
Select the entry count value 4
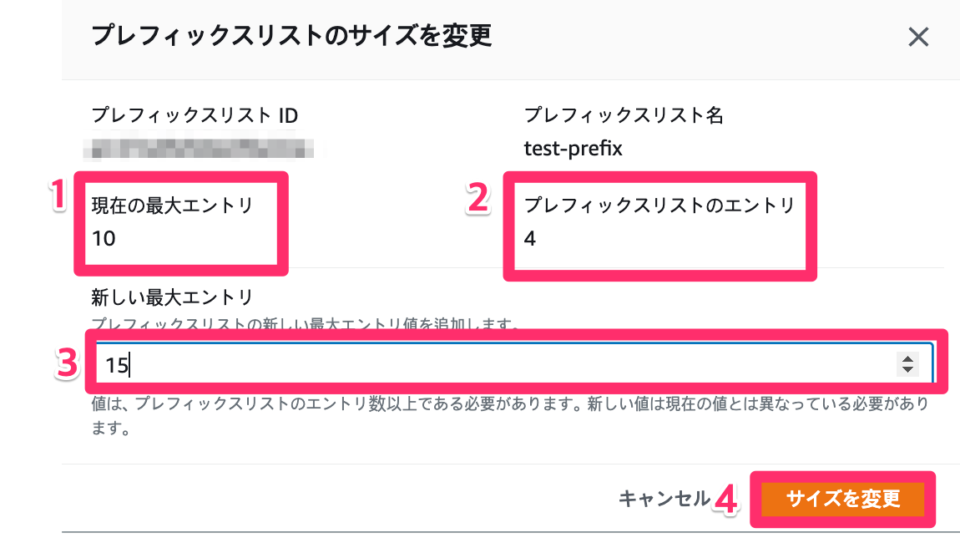click(530, 238)
